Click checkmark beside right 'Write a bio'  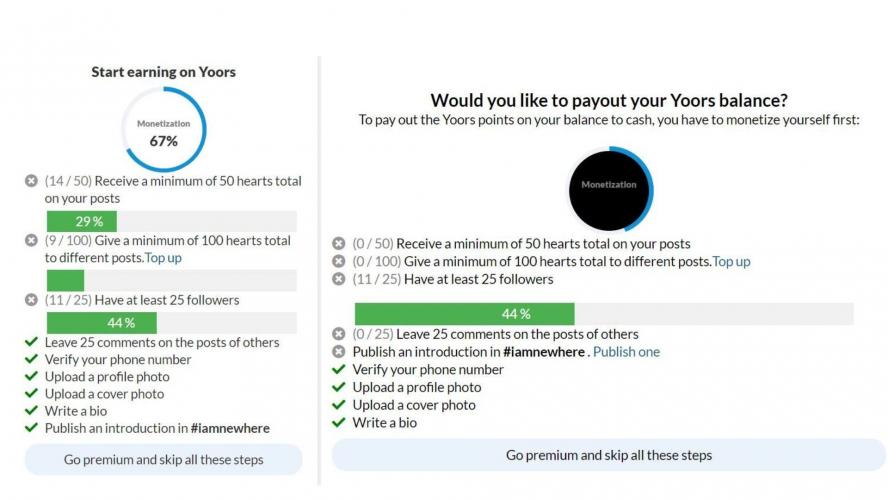coord(339,423)
